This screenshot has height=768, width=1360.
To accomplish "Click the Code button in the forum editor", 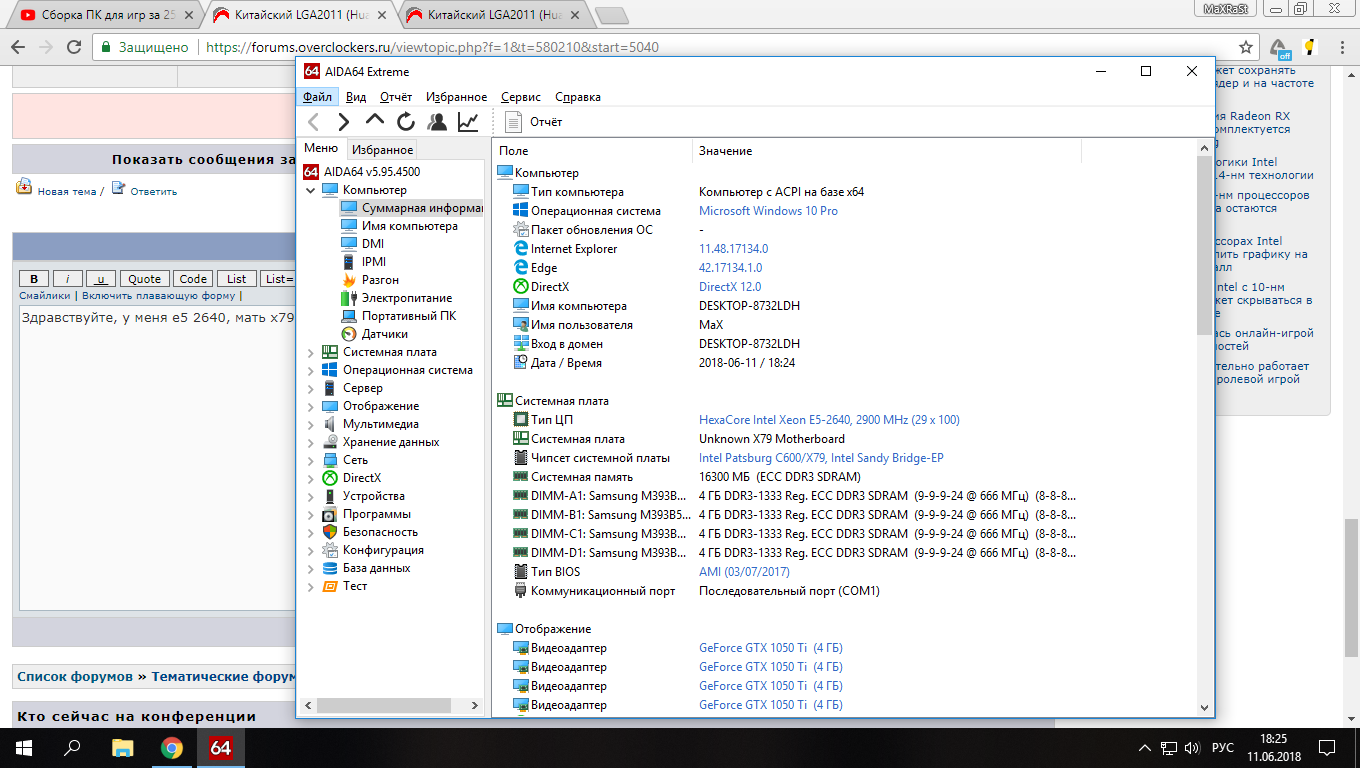I will point(193,279).
